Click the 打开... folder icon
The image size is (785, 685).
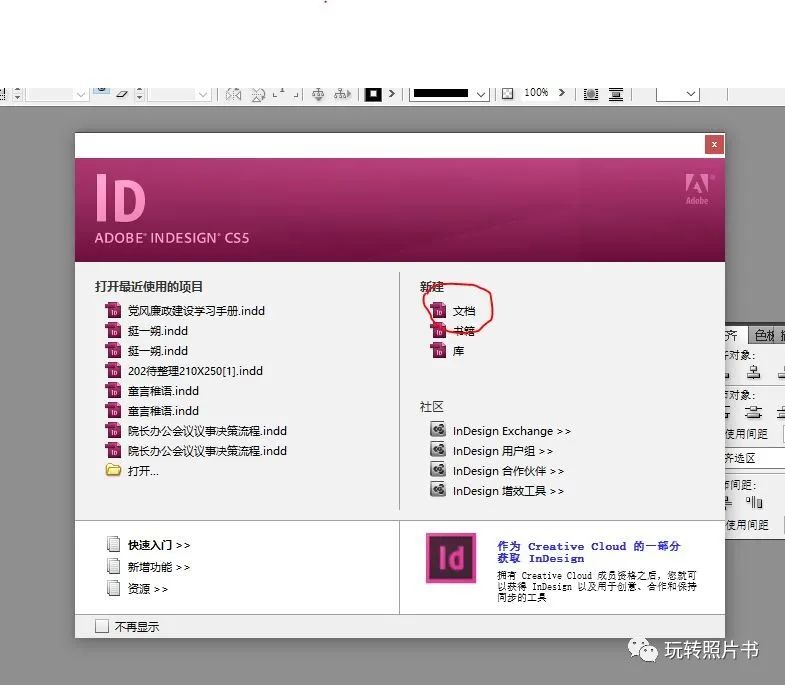(x=113, y=471)
